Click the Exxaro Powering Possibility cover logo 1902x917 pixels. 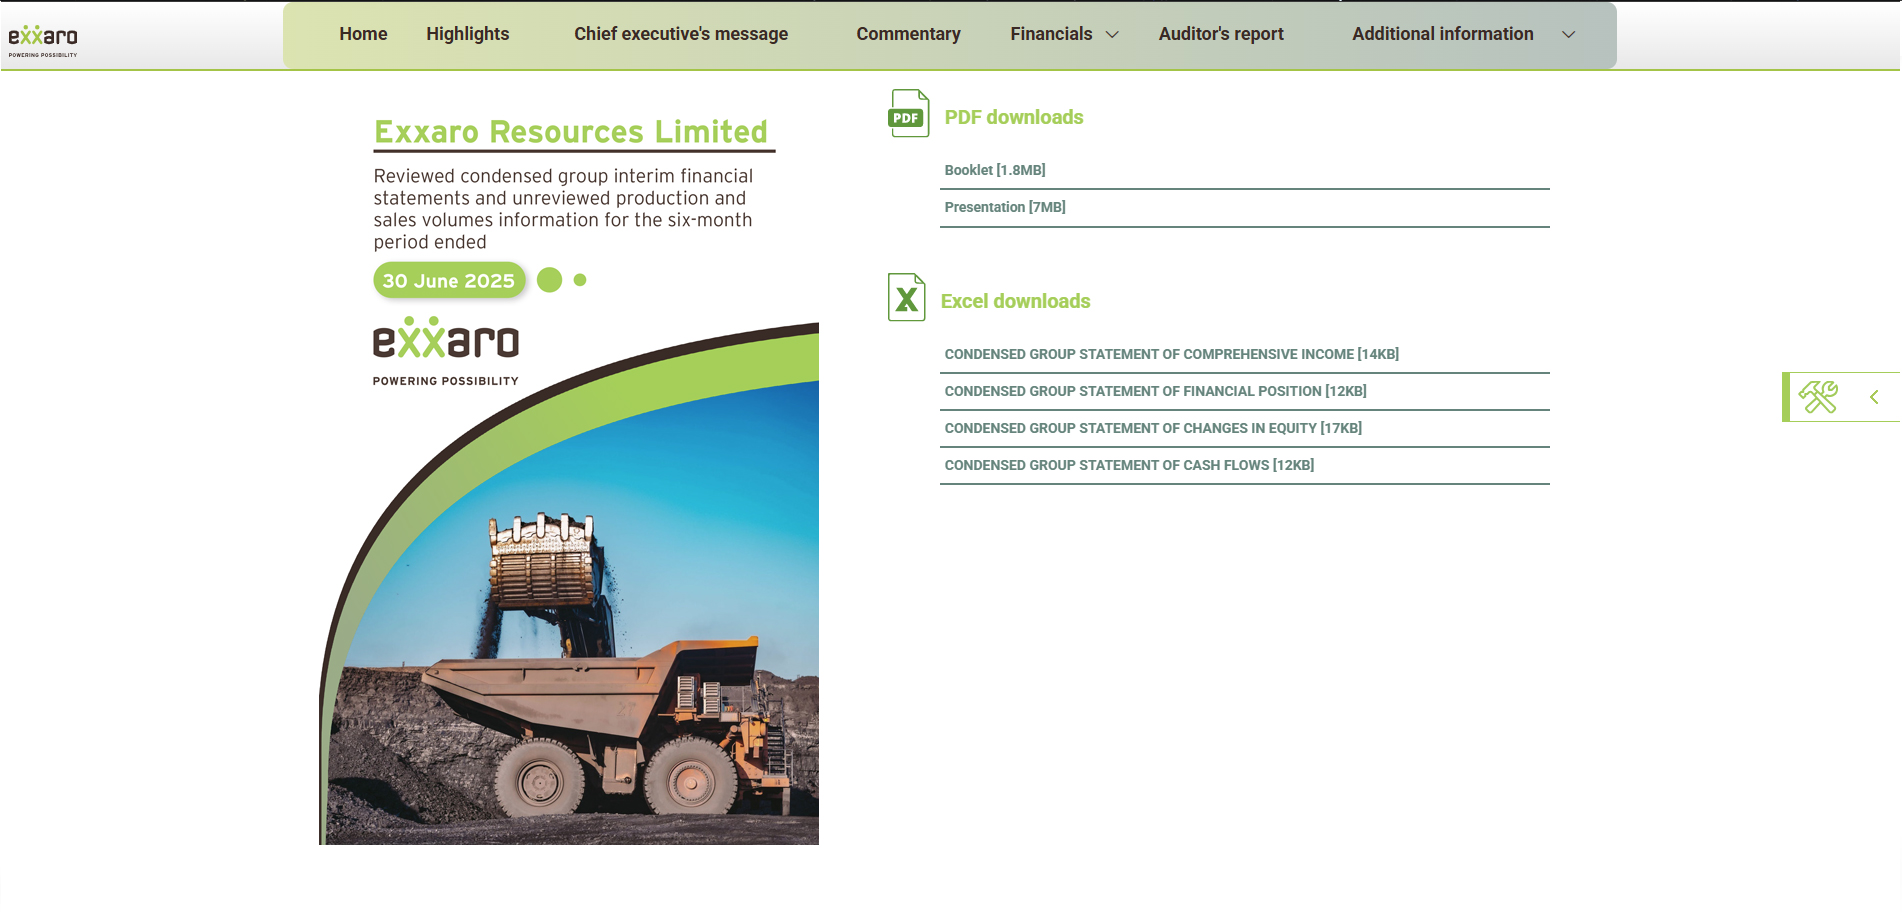[446, 351]
